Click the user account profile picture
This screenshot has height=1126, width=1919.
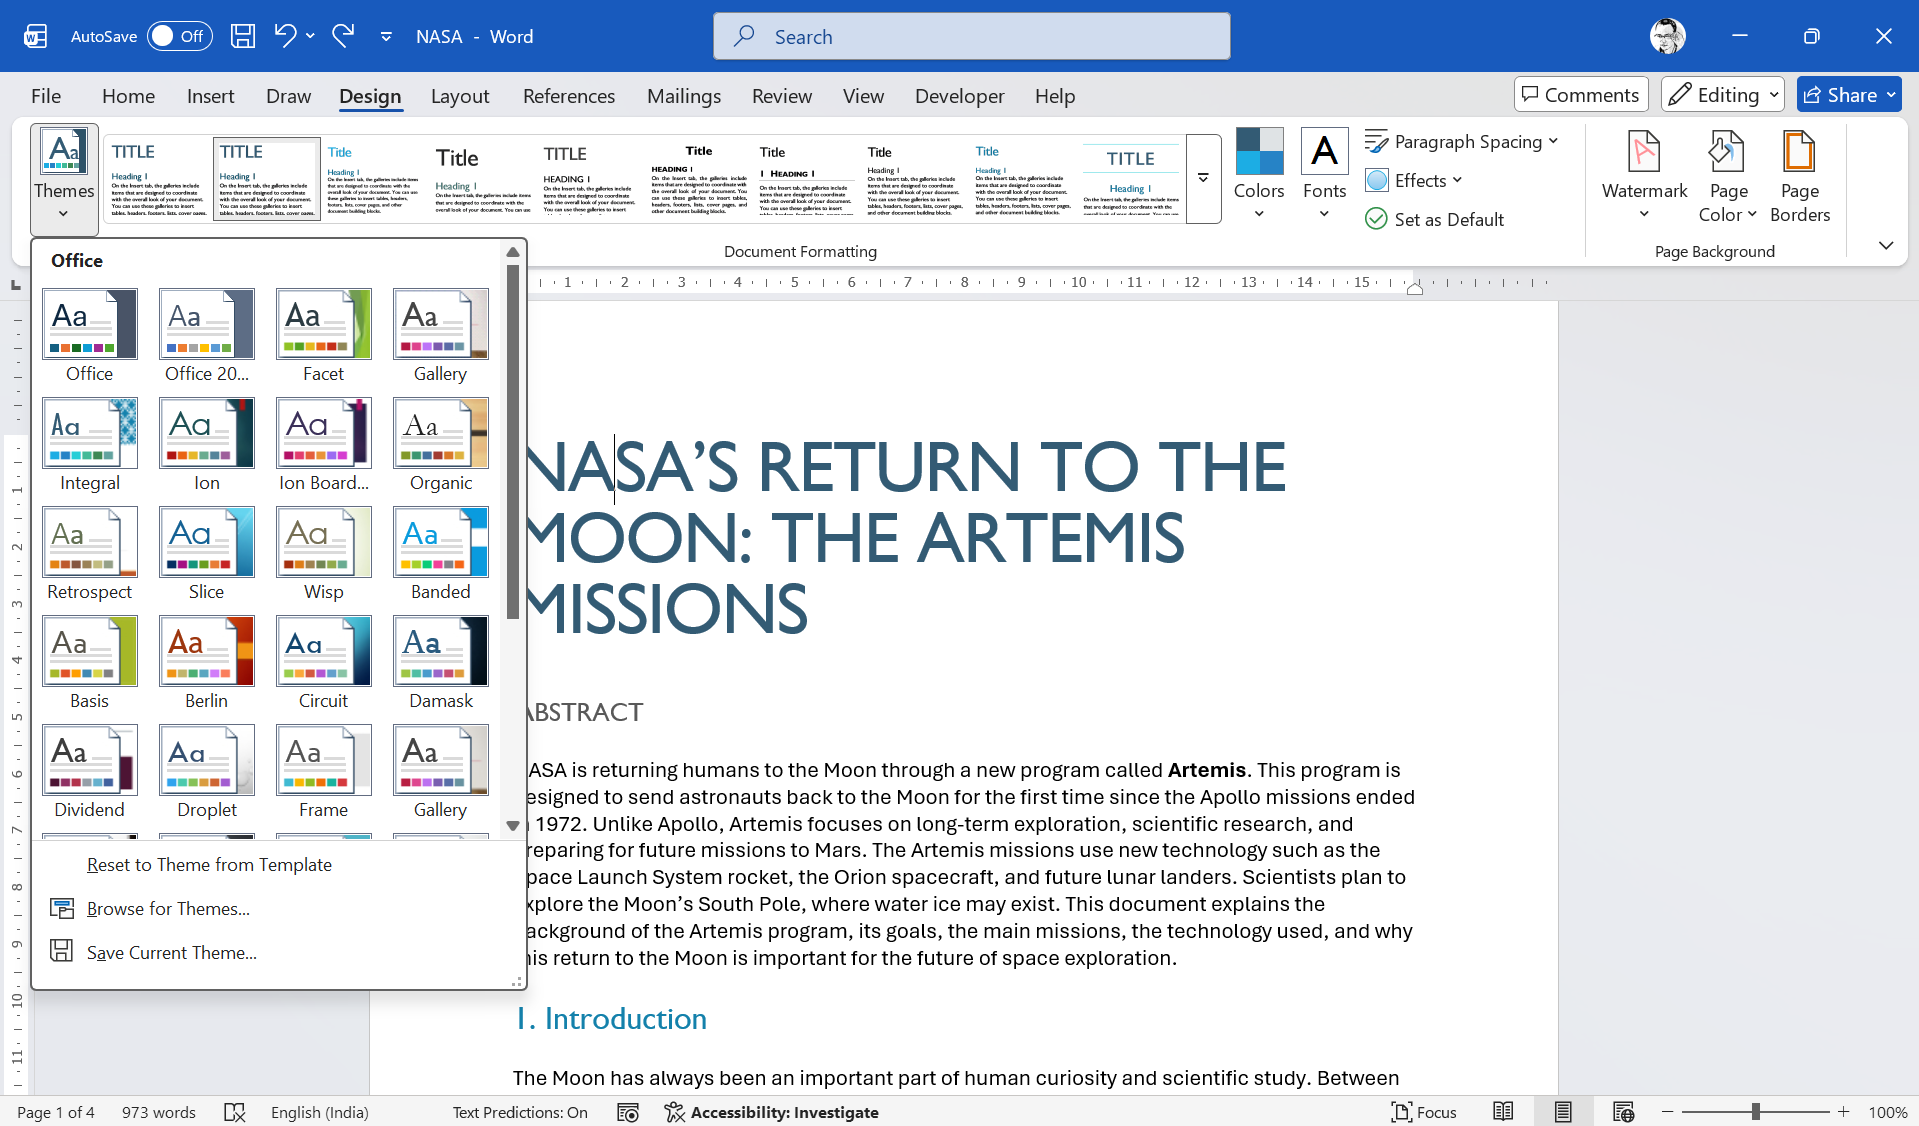(1667, 36)
